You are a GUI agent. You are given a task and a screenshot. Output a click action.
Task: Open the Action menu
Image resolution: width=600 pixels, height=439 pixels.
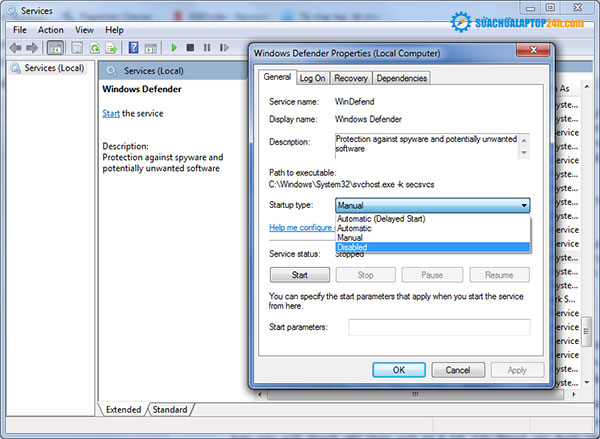coord(51,30)
